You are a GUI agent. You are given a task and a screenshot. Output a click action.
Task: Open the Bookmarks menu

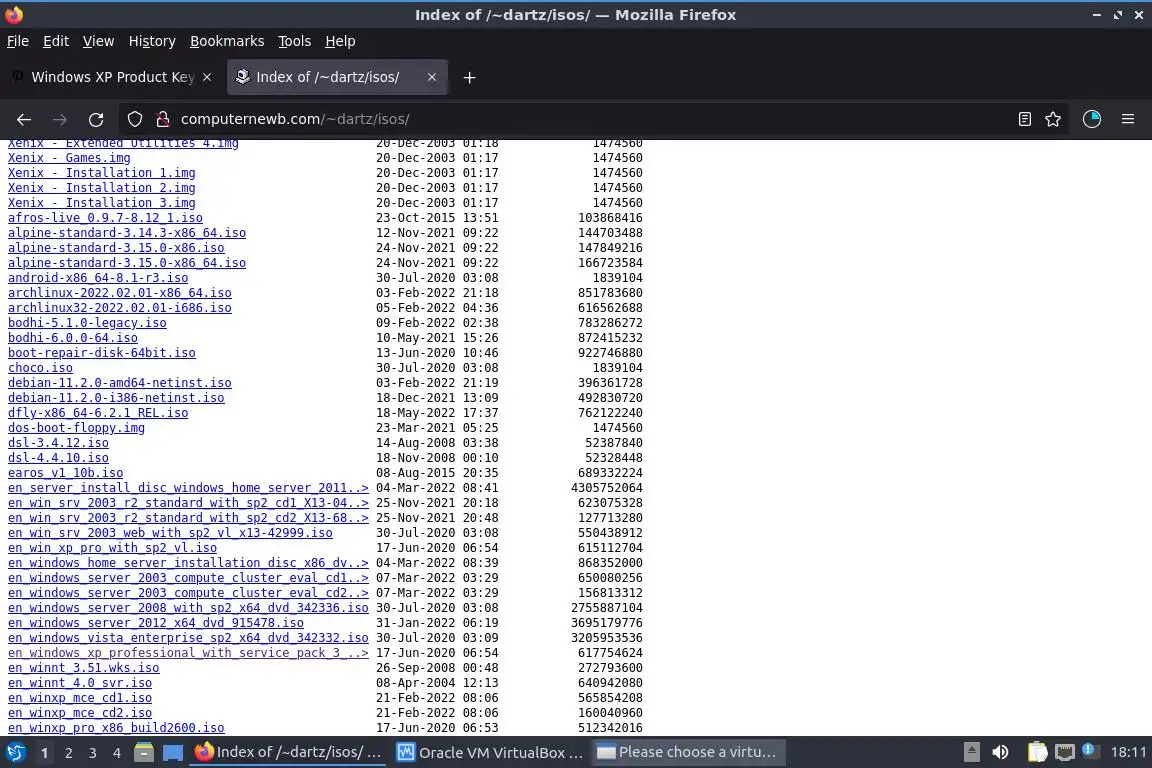coord(227,41)
